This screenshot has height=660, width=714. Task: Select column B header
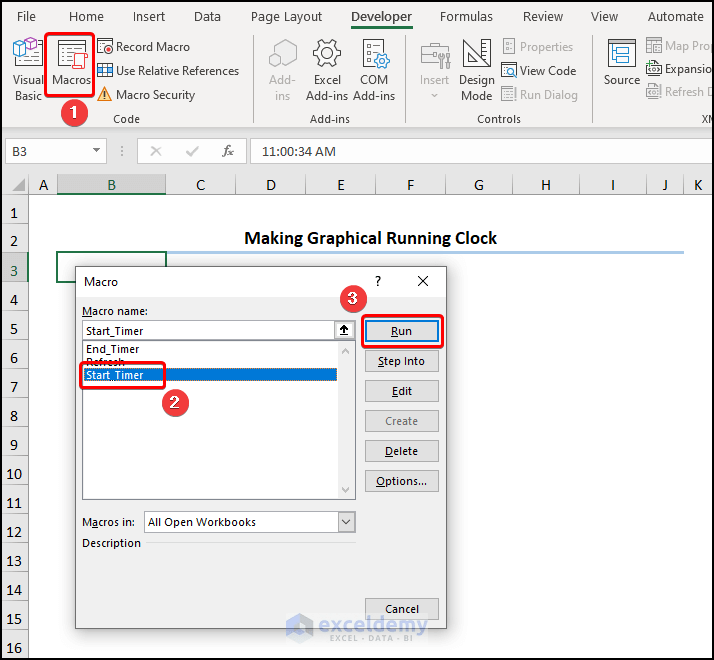111,185
